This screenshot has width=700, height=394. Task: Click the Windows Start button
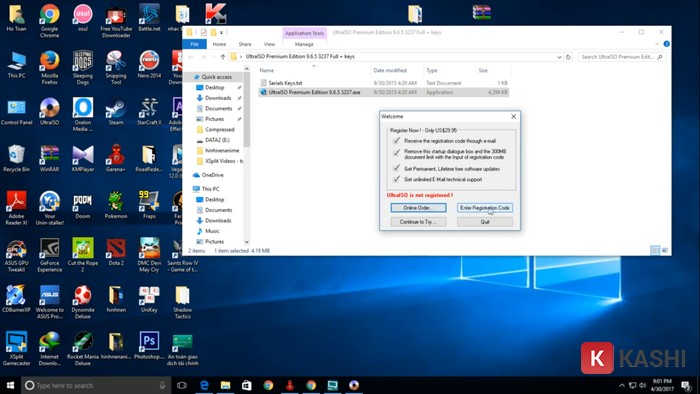tap(10, 385)
